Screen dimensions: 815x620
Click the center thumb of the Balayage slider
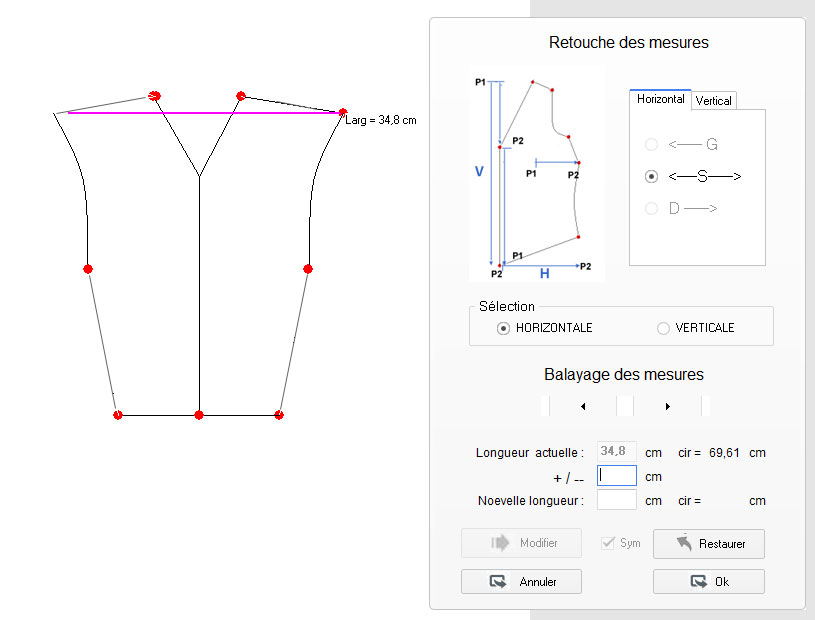coord(625,406)
